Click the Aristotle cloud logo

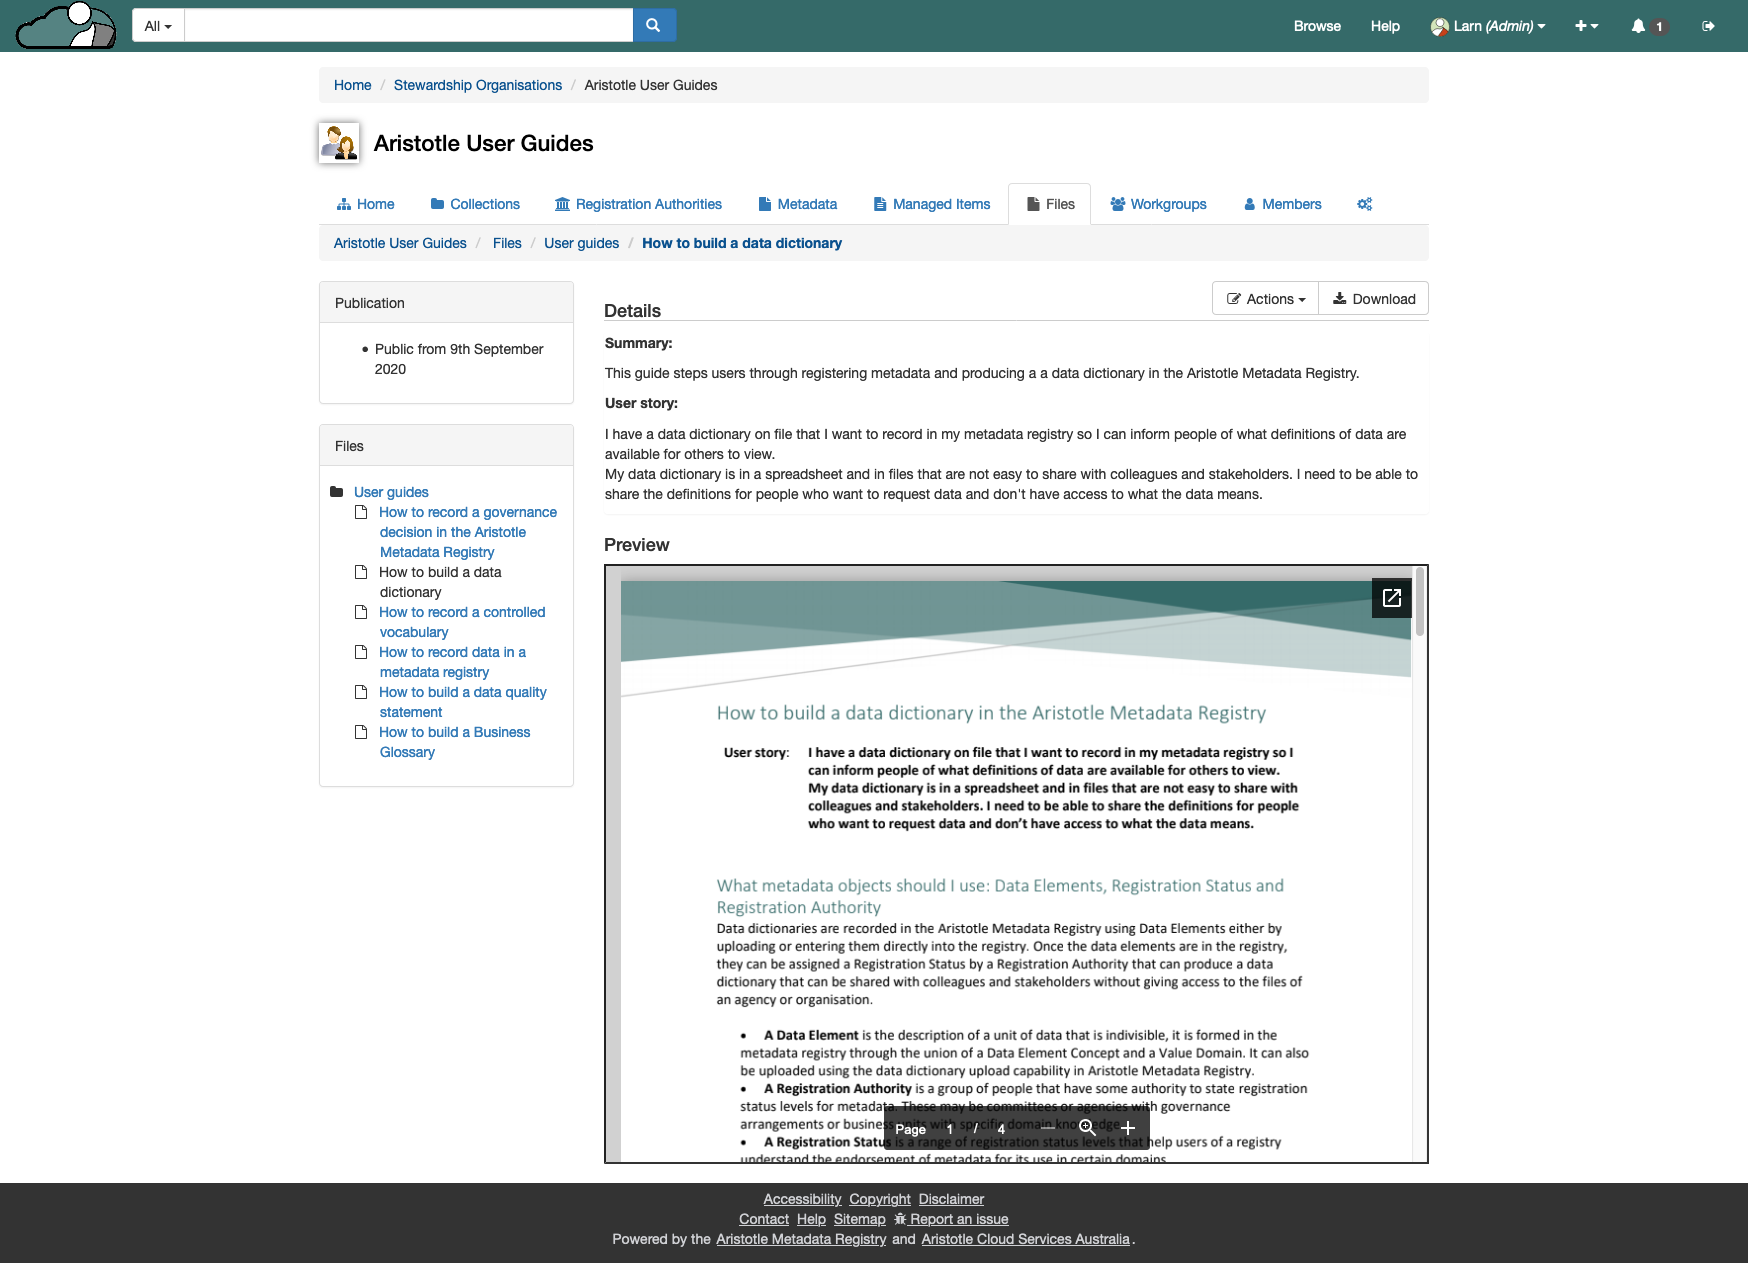(x=67, y=26)
